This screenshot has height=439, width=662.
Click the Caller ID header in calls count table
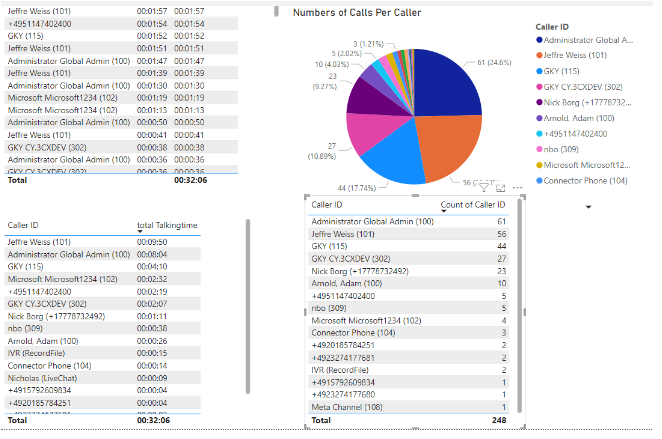pos(327,205)
